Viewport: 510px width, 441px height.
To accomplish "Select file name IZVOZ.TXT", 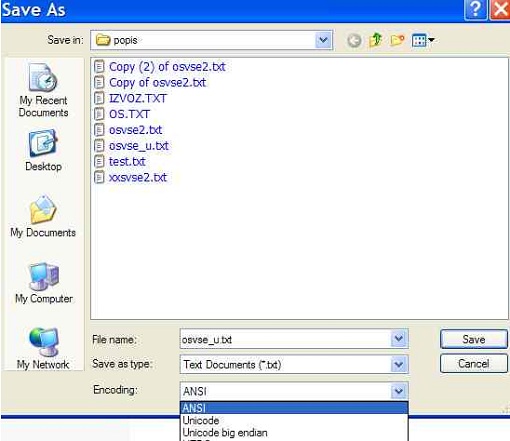I will [138, 98].
